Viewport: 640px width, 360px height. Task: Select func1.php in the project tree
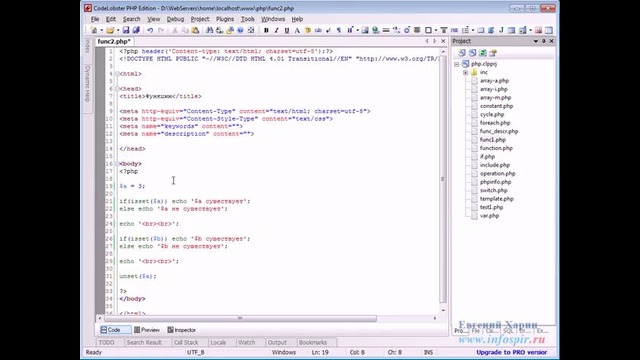click(493, 140)
